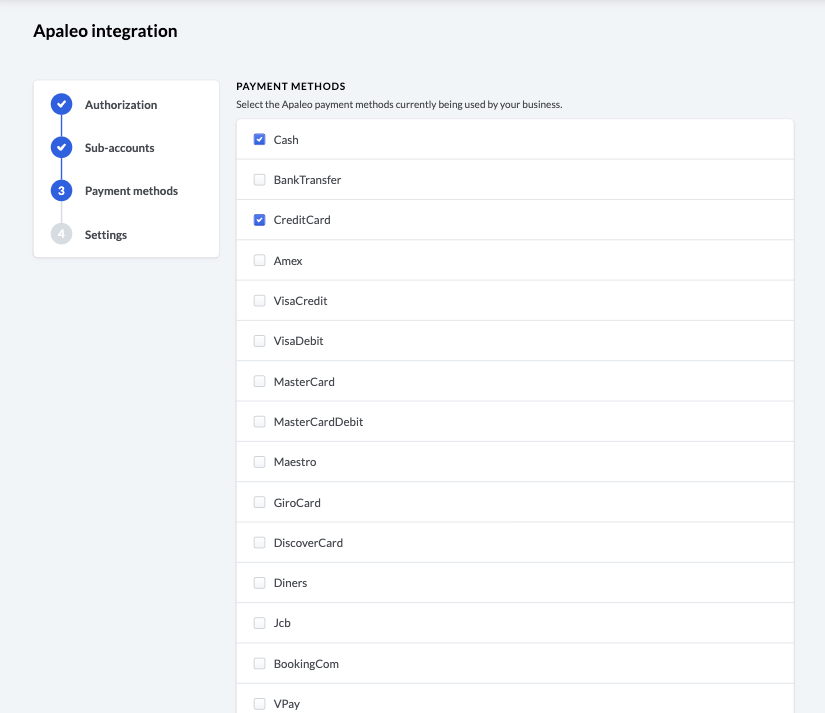Image resolution: width=825 pixels, height=713 pixels.
Task: Uncheck the CreditCard payment method
Action: [x=260, y=220]
